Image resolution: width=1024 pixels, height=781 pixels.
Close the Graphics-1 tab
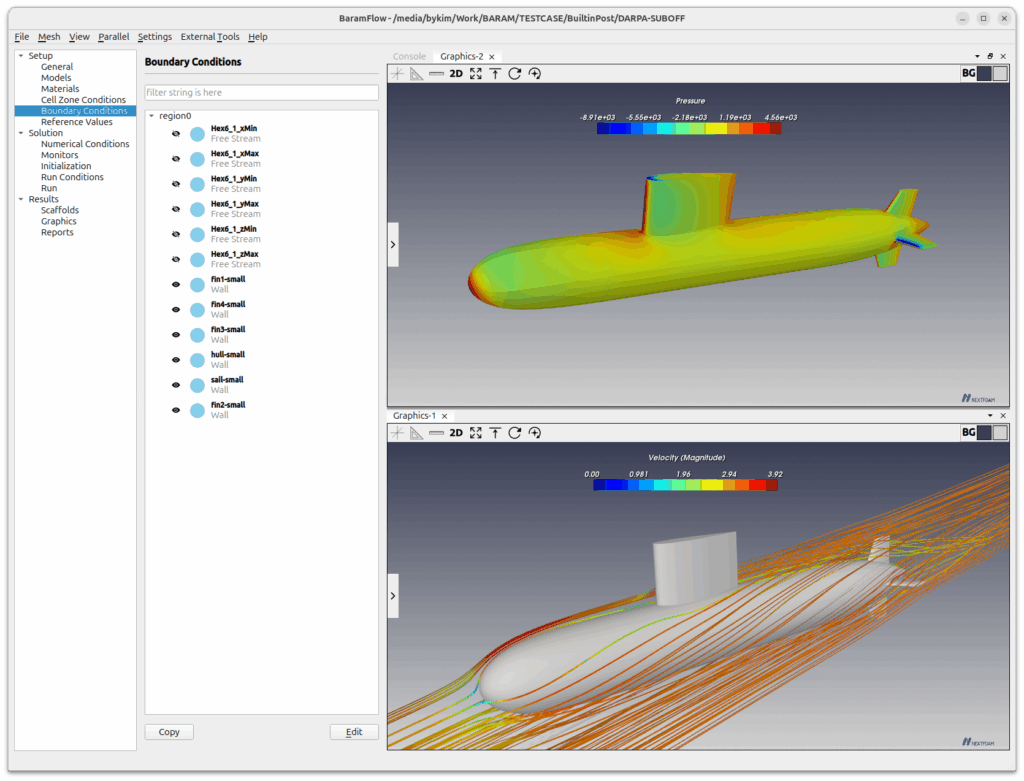coord(444,416)
